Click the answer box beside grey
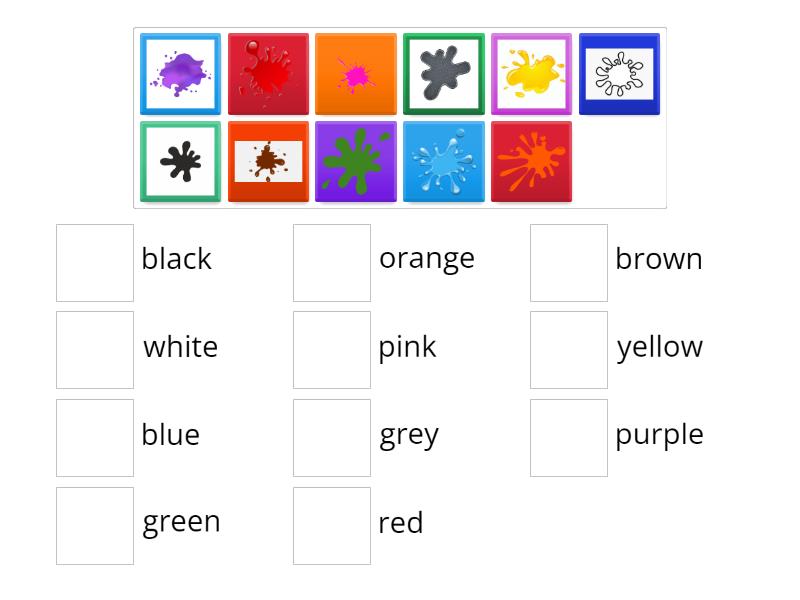Screen dimensions: 800x600 coord(332,438)
